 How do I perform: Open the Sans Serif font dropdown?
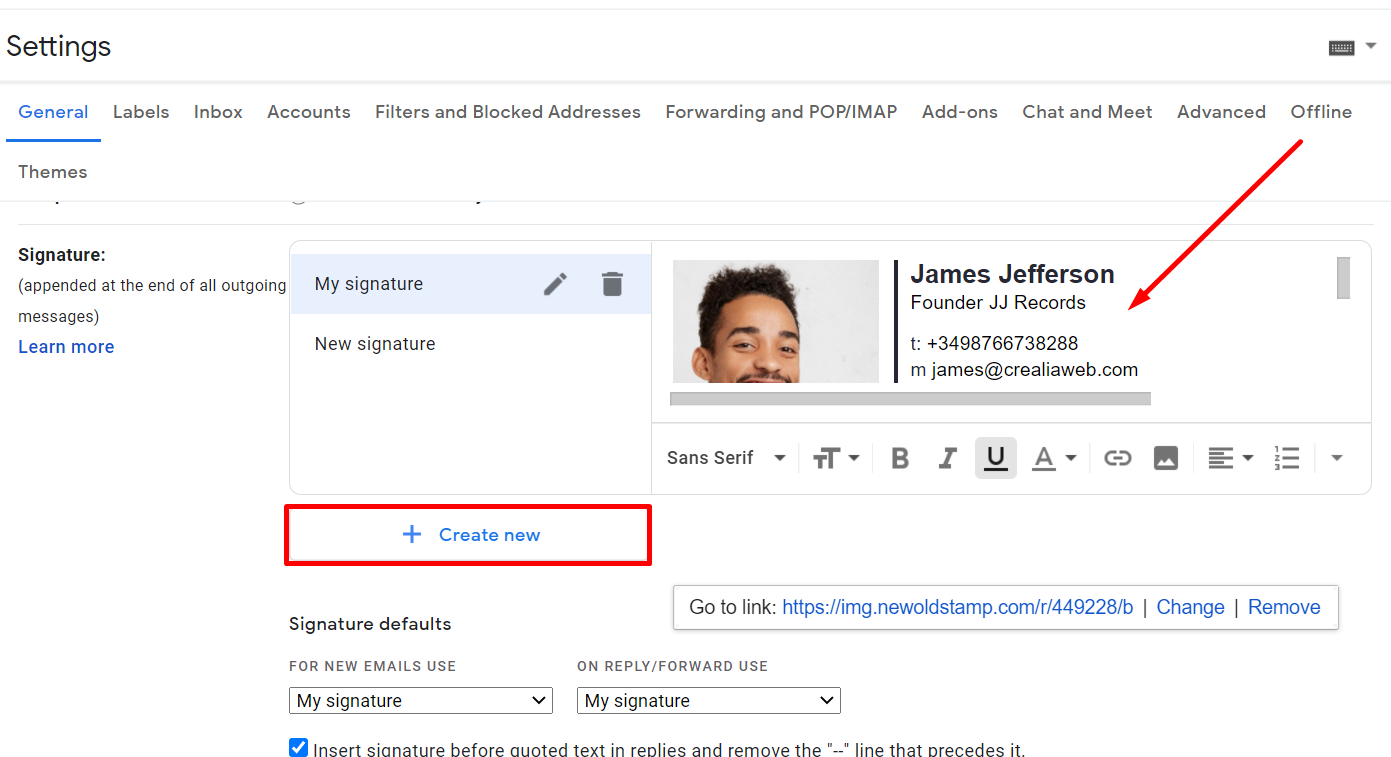726,458
